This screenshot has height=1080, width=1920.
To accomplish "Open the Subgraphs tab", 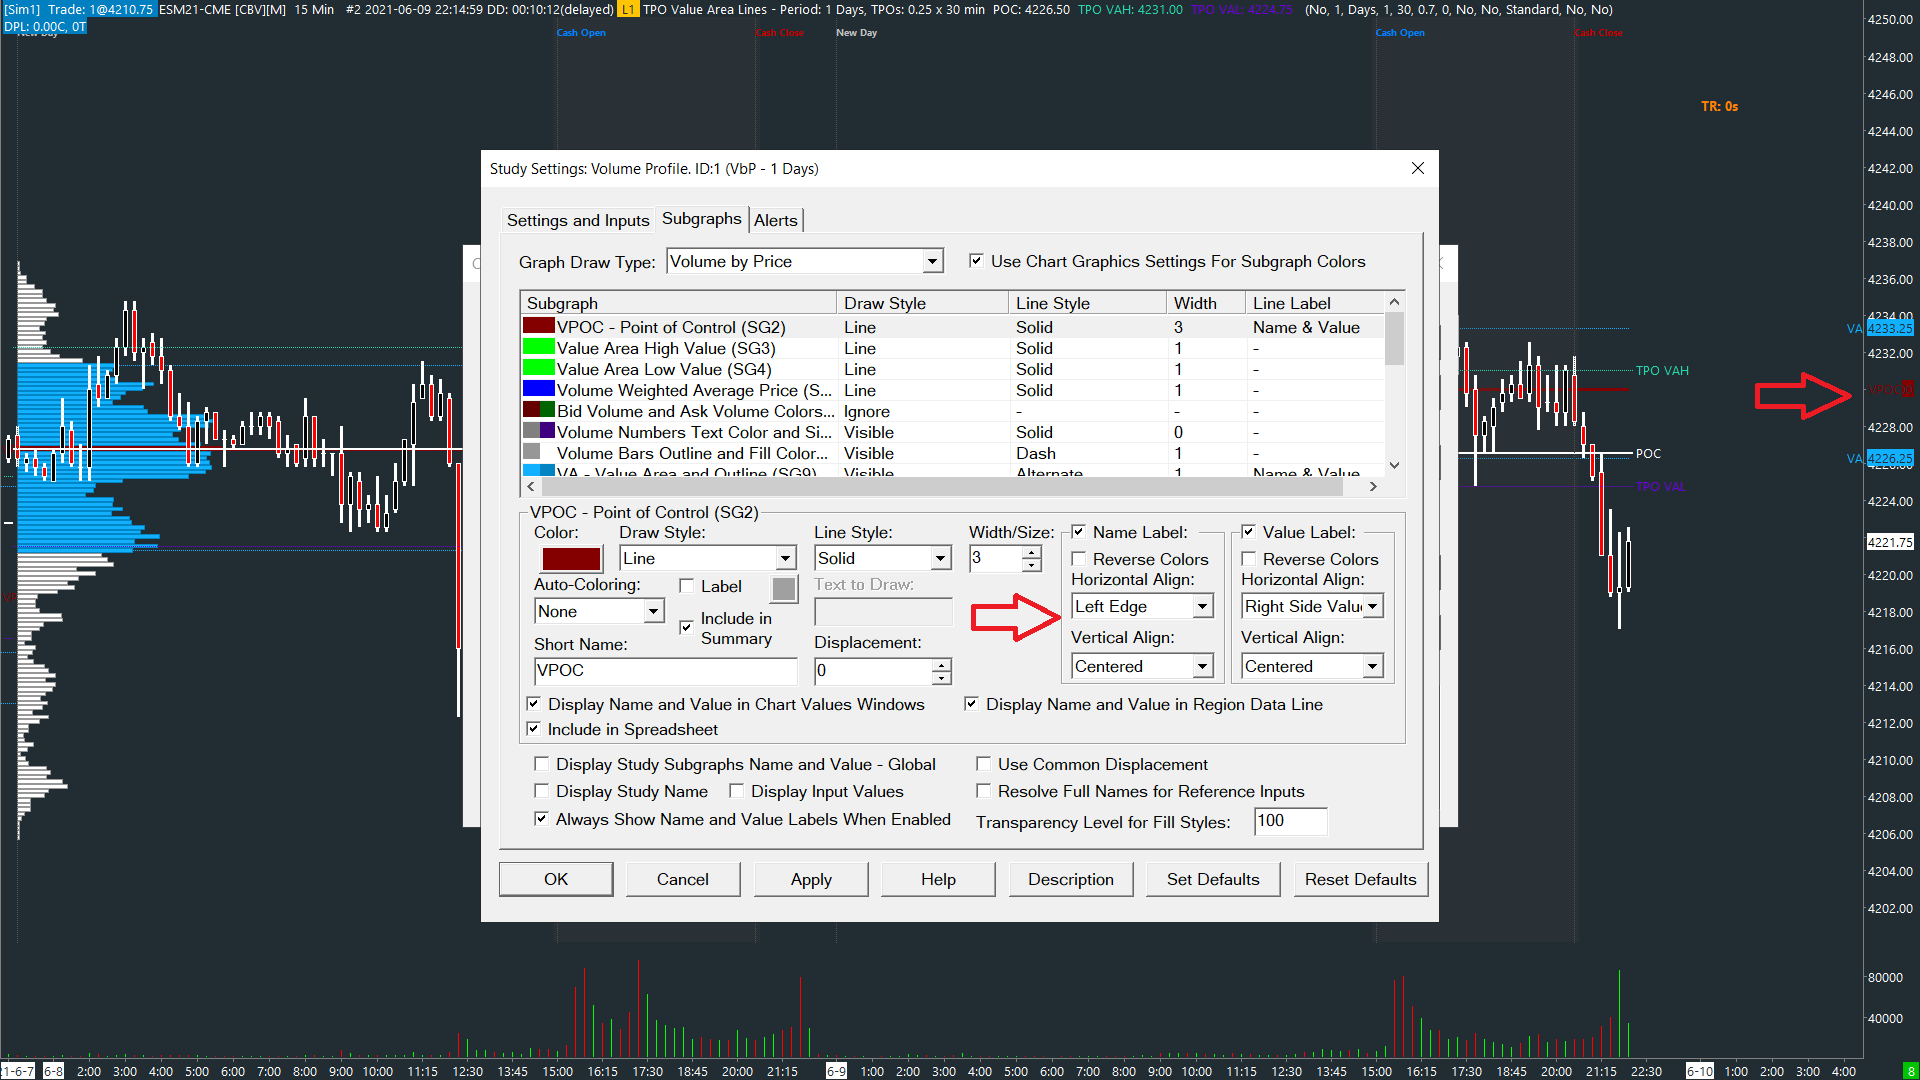I will 702,219.
